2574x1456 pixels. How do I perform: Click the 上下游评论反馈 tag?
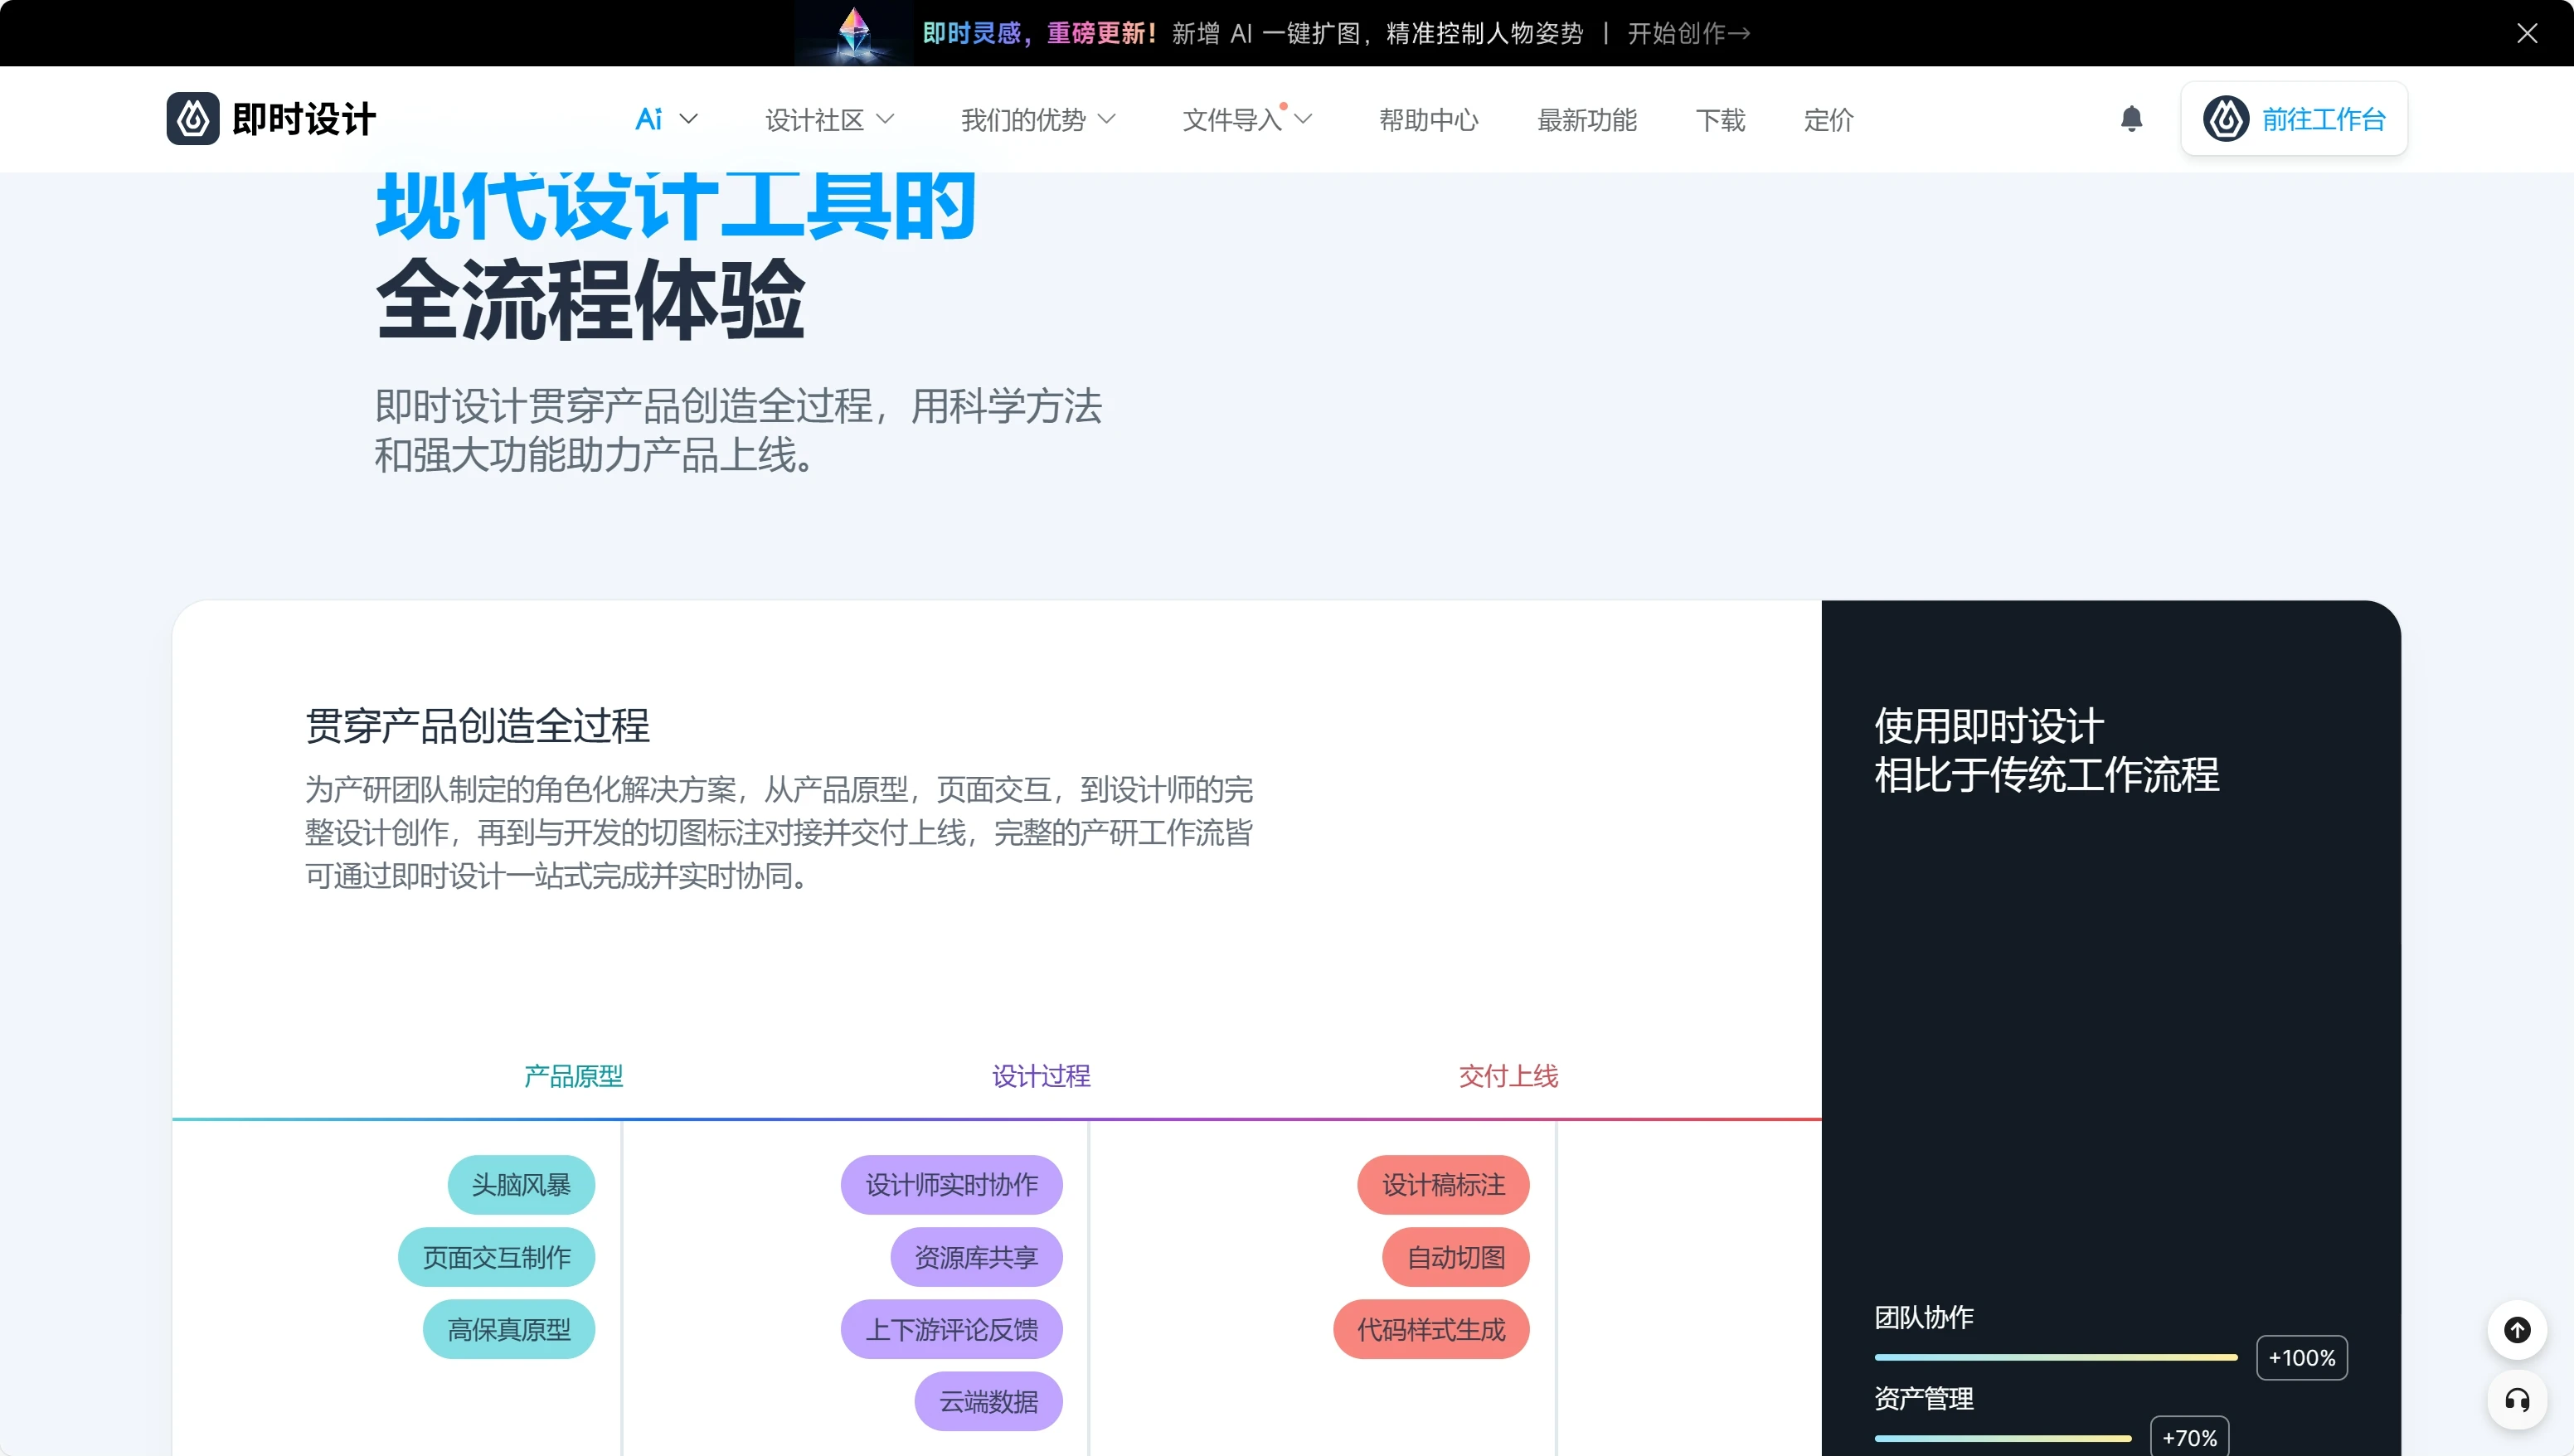click(951, 1329)
